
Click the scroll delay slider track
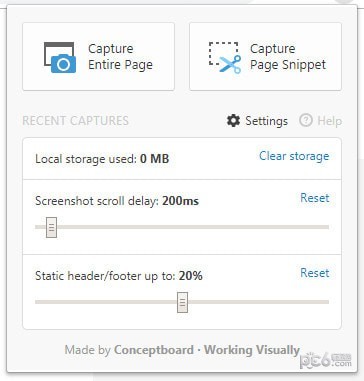pos(182,227)
